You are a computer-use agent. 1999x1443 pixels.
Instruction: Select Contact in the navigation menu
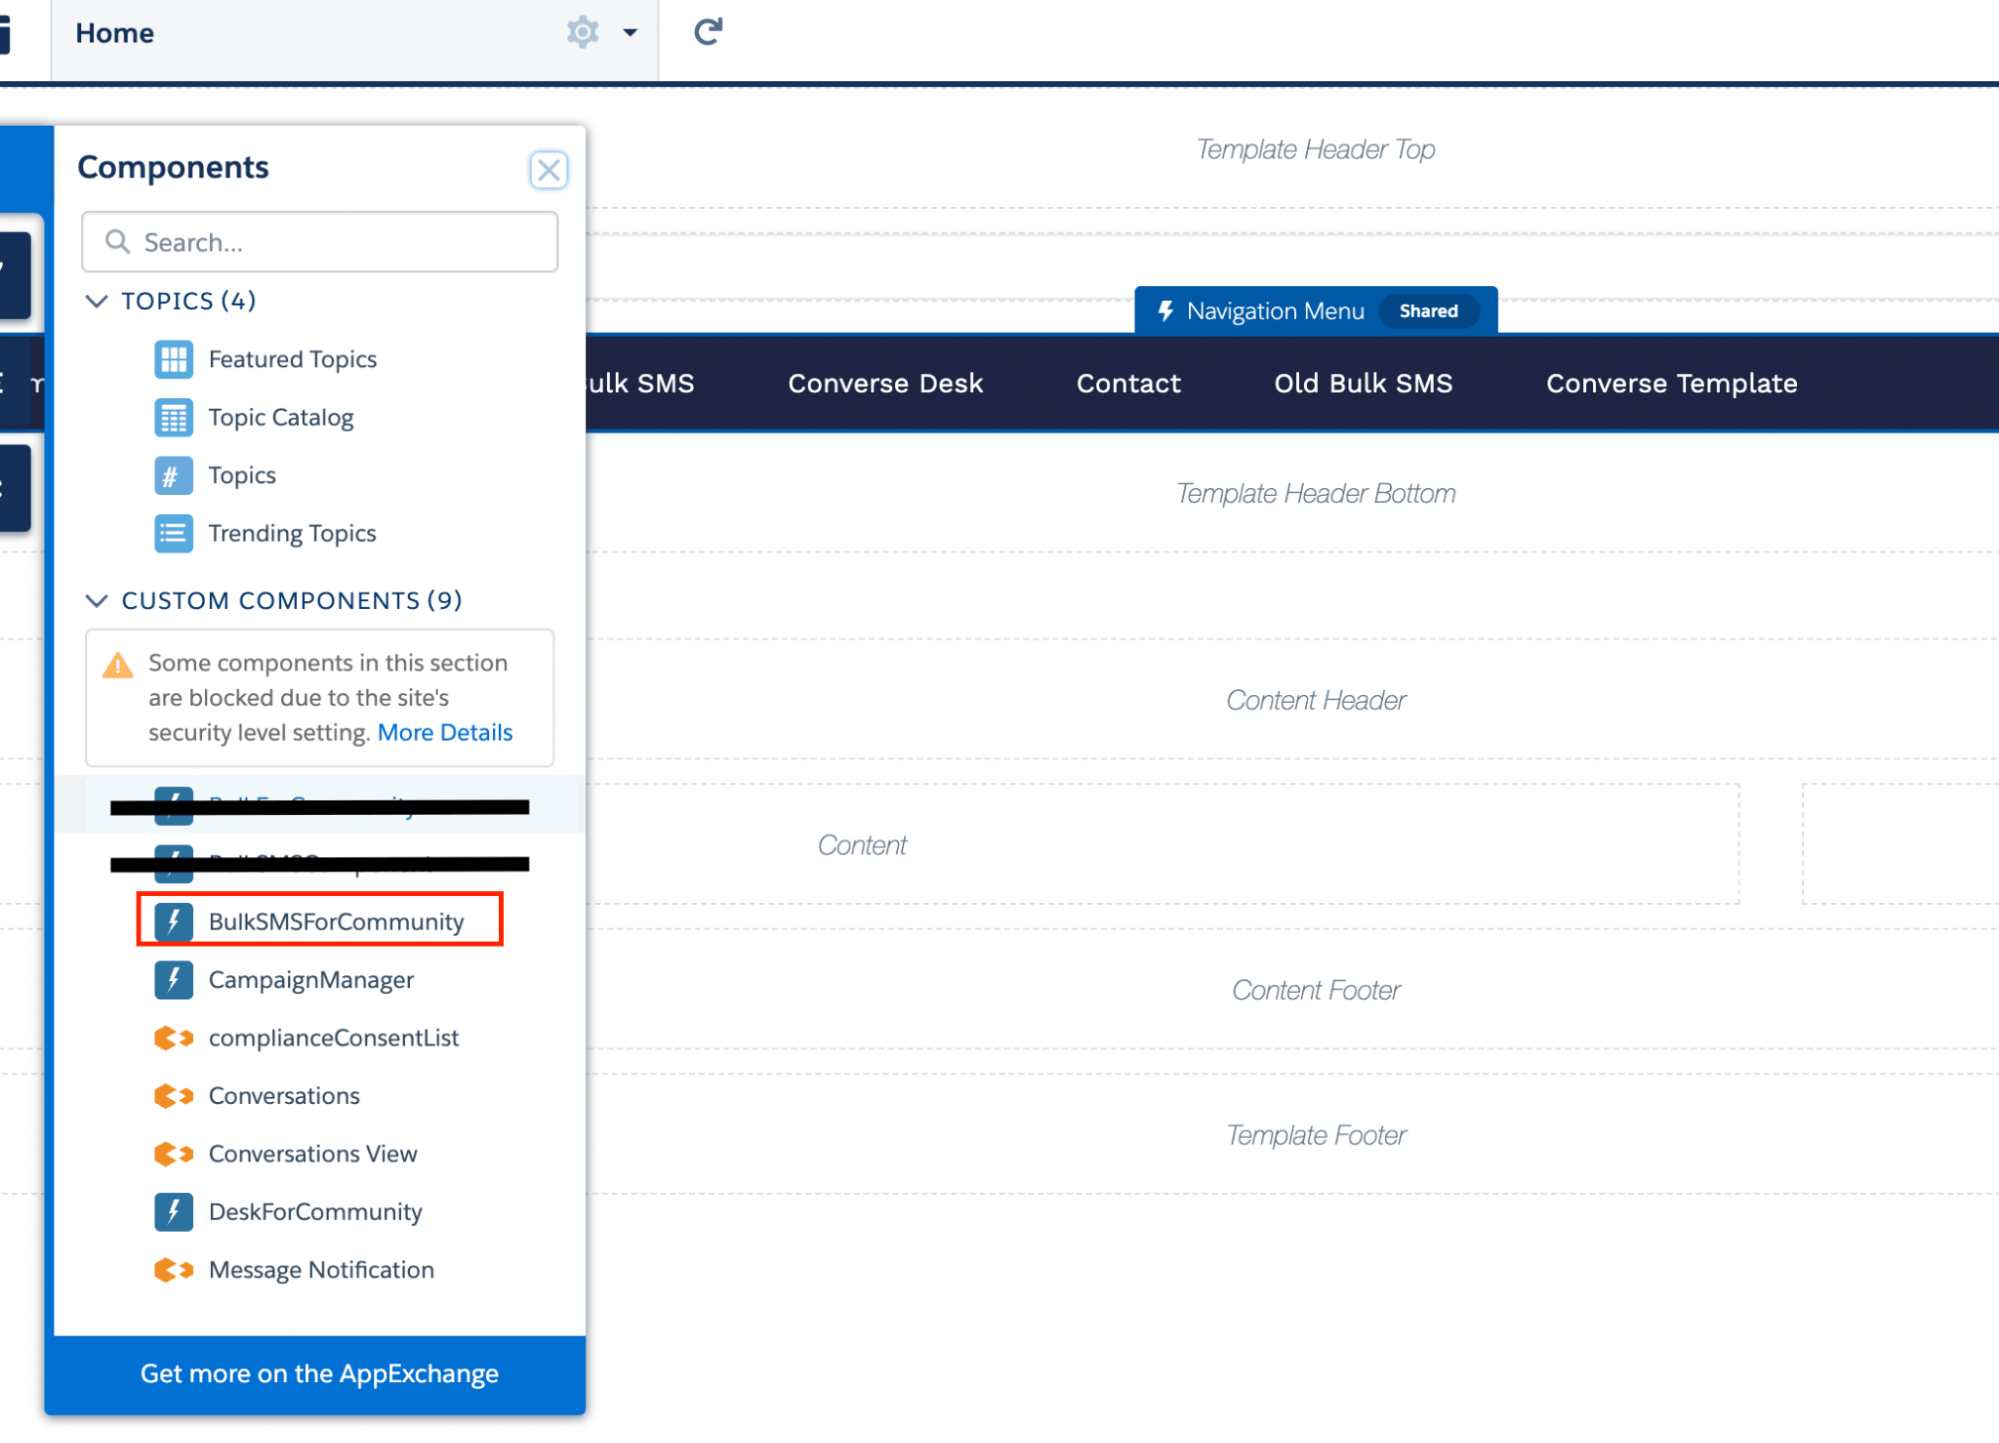point(1128,383)
